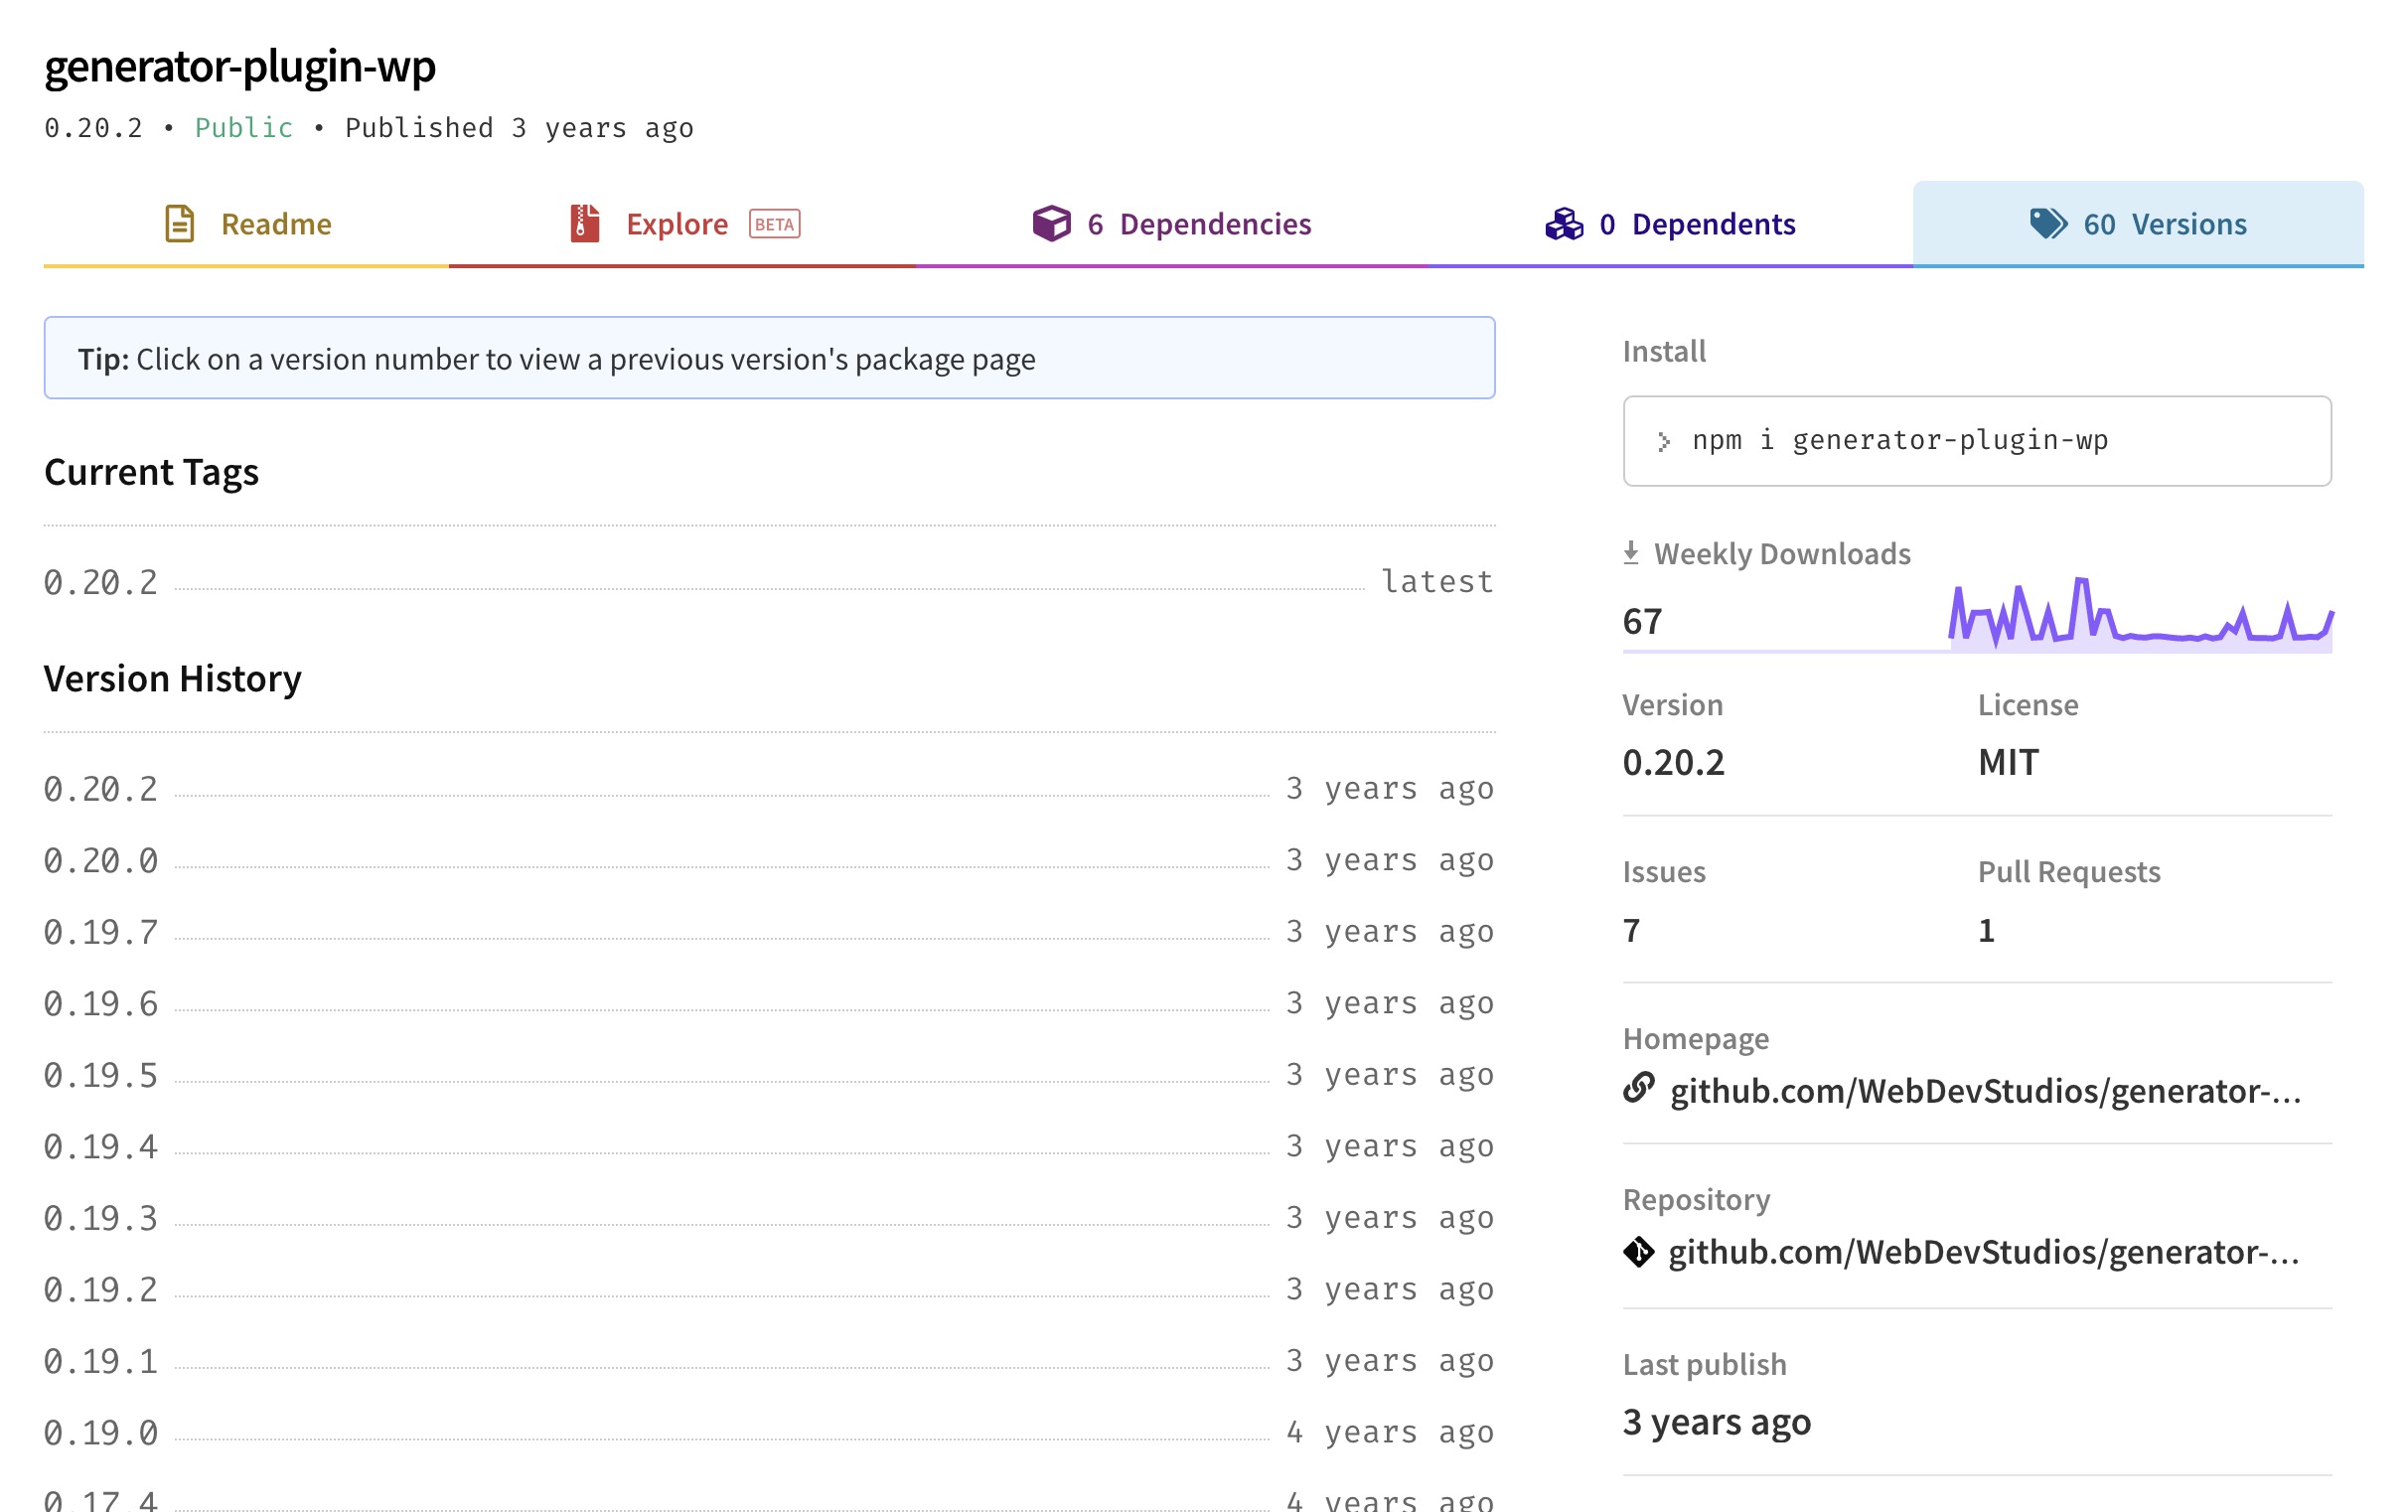
Task: Open the Repository github.com/WebDevStudios link
Action: pyautogui.click(x=1983, y=1251)
